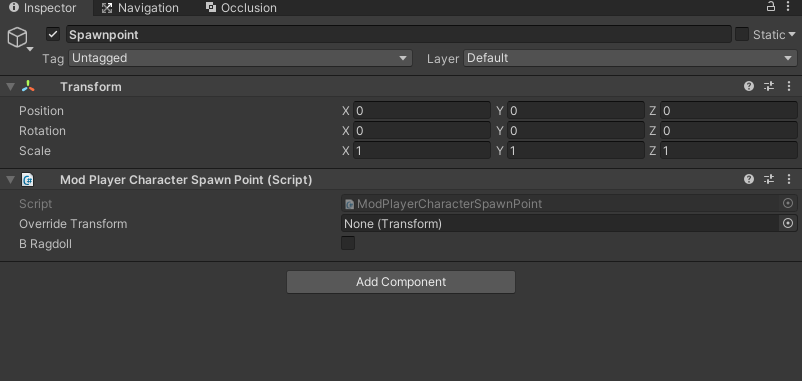
Task: Open Transform component presets icon
Action: 769,86
